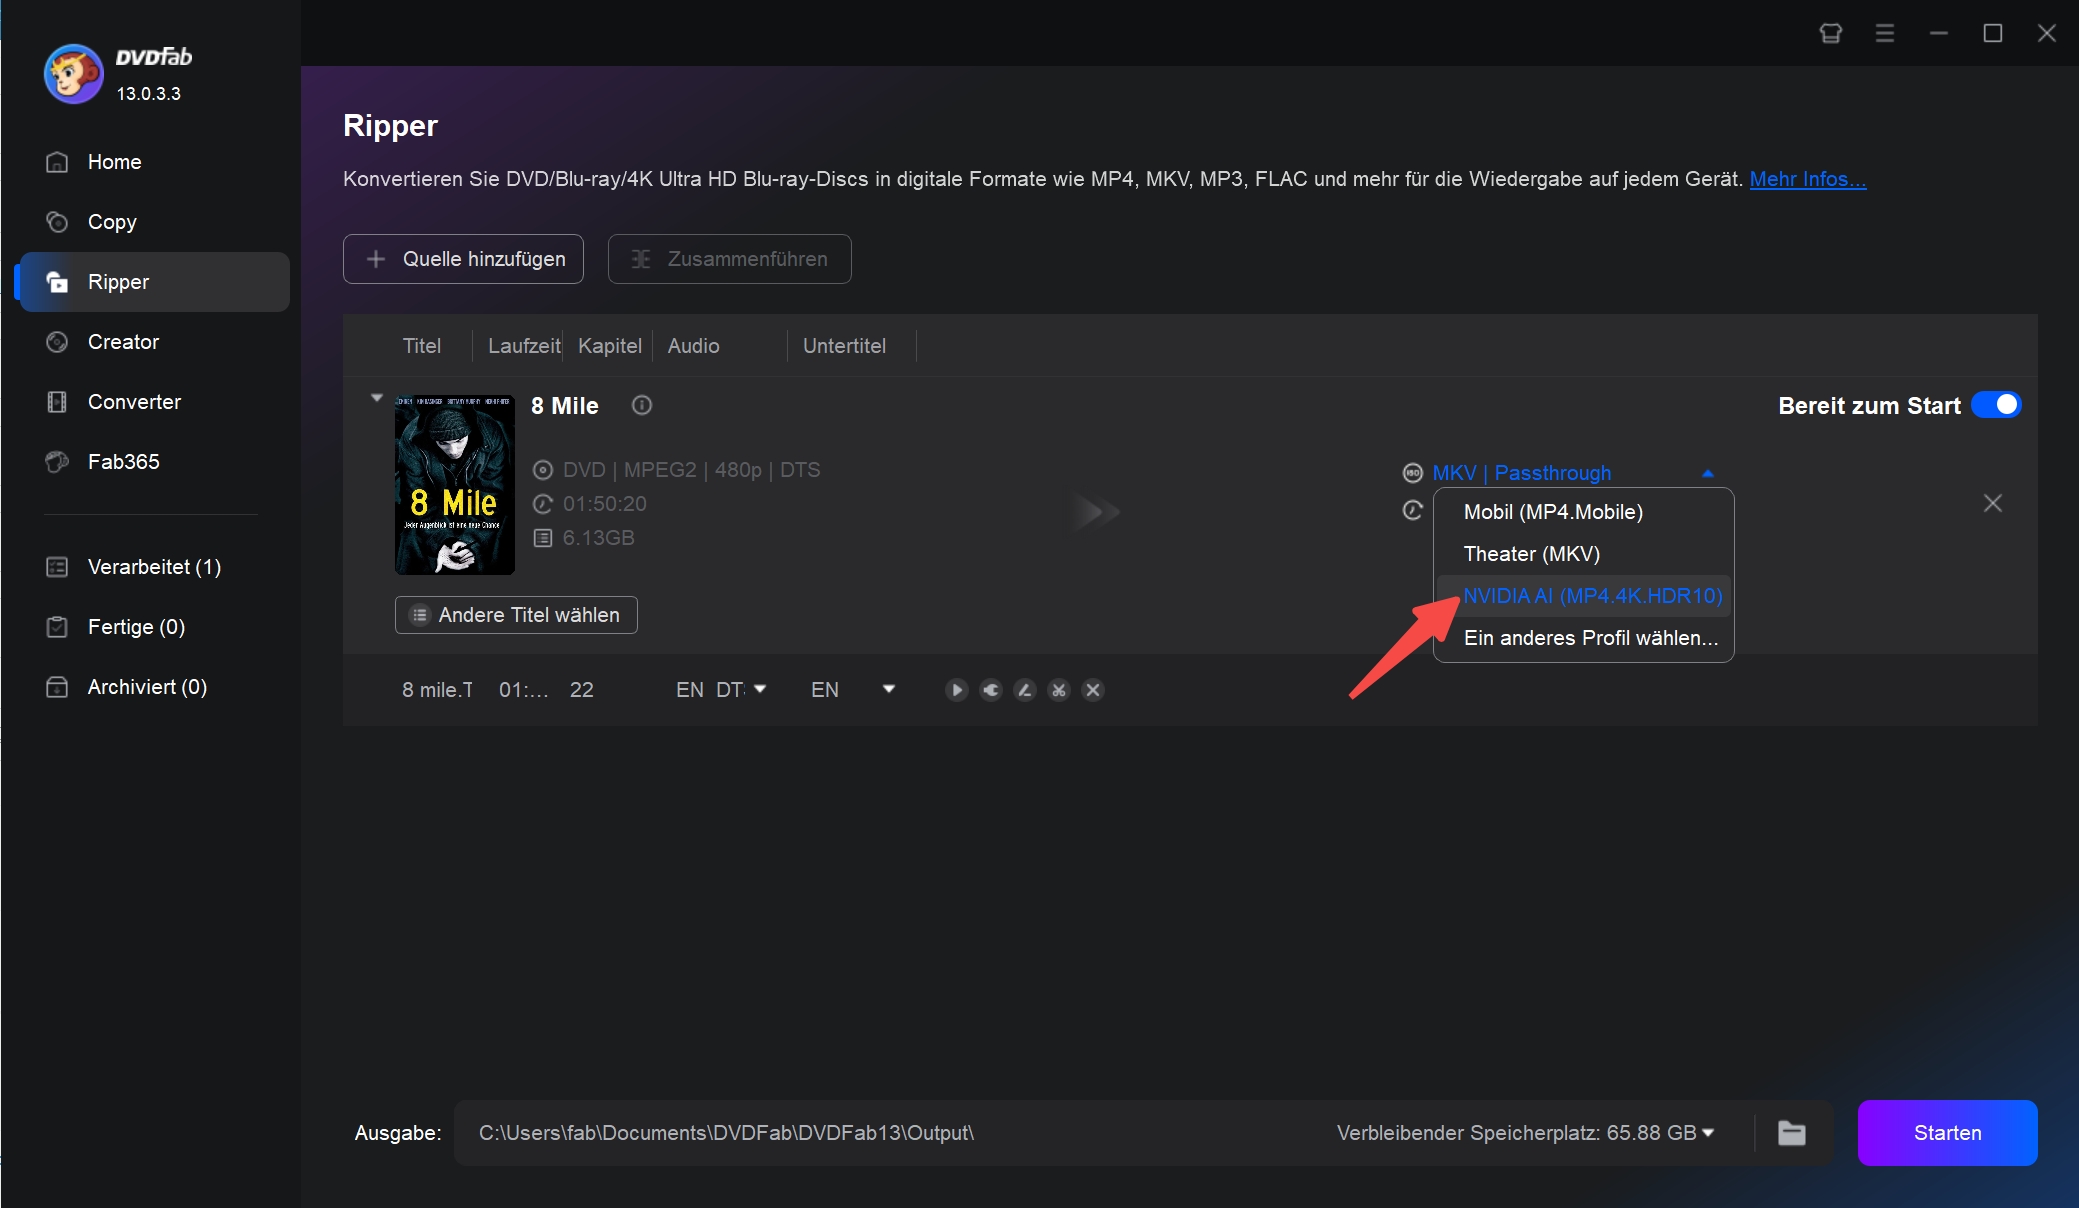Click the 8 Mile title name

pos(565,406)
